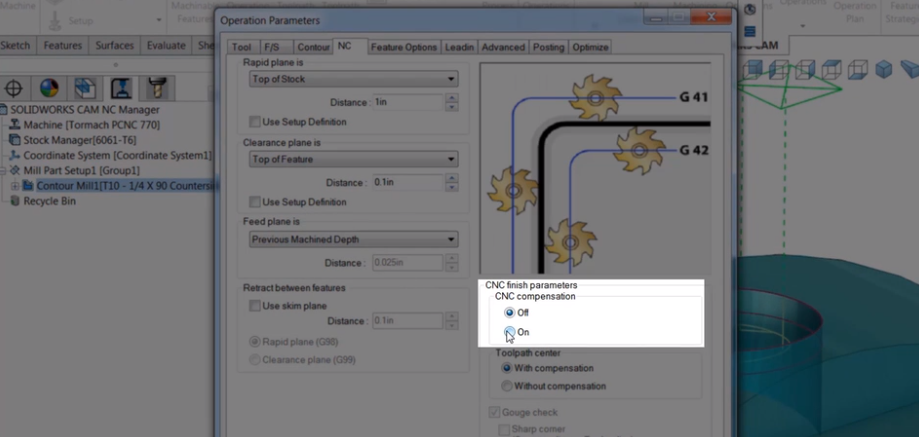919x437 pixels.
Task: Open the Clearance plane Top of Feature dropdown
Action: click(353, 159)
